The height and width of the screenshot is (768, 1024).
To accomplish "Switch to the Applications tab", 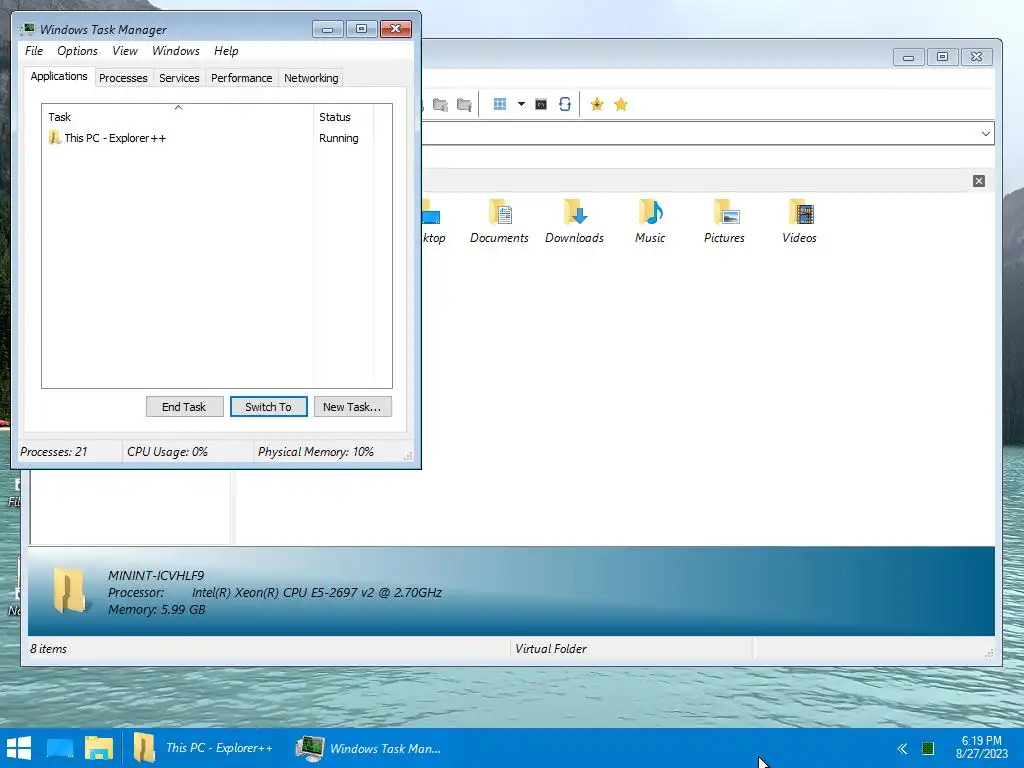I will tap(59, 76).
